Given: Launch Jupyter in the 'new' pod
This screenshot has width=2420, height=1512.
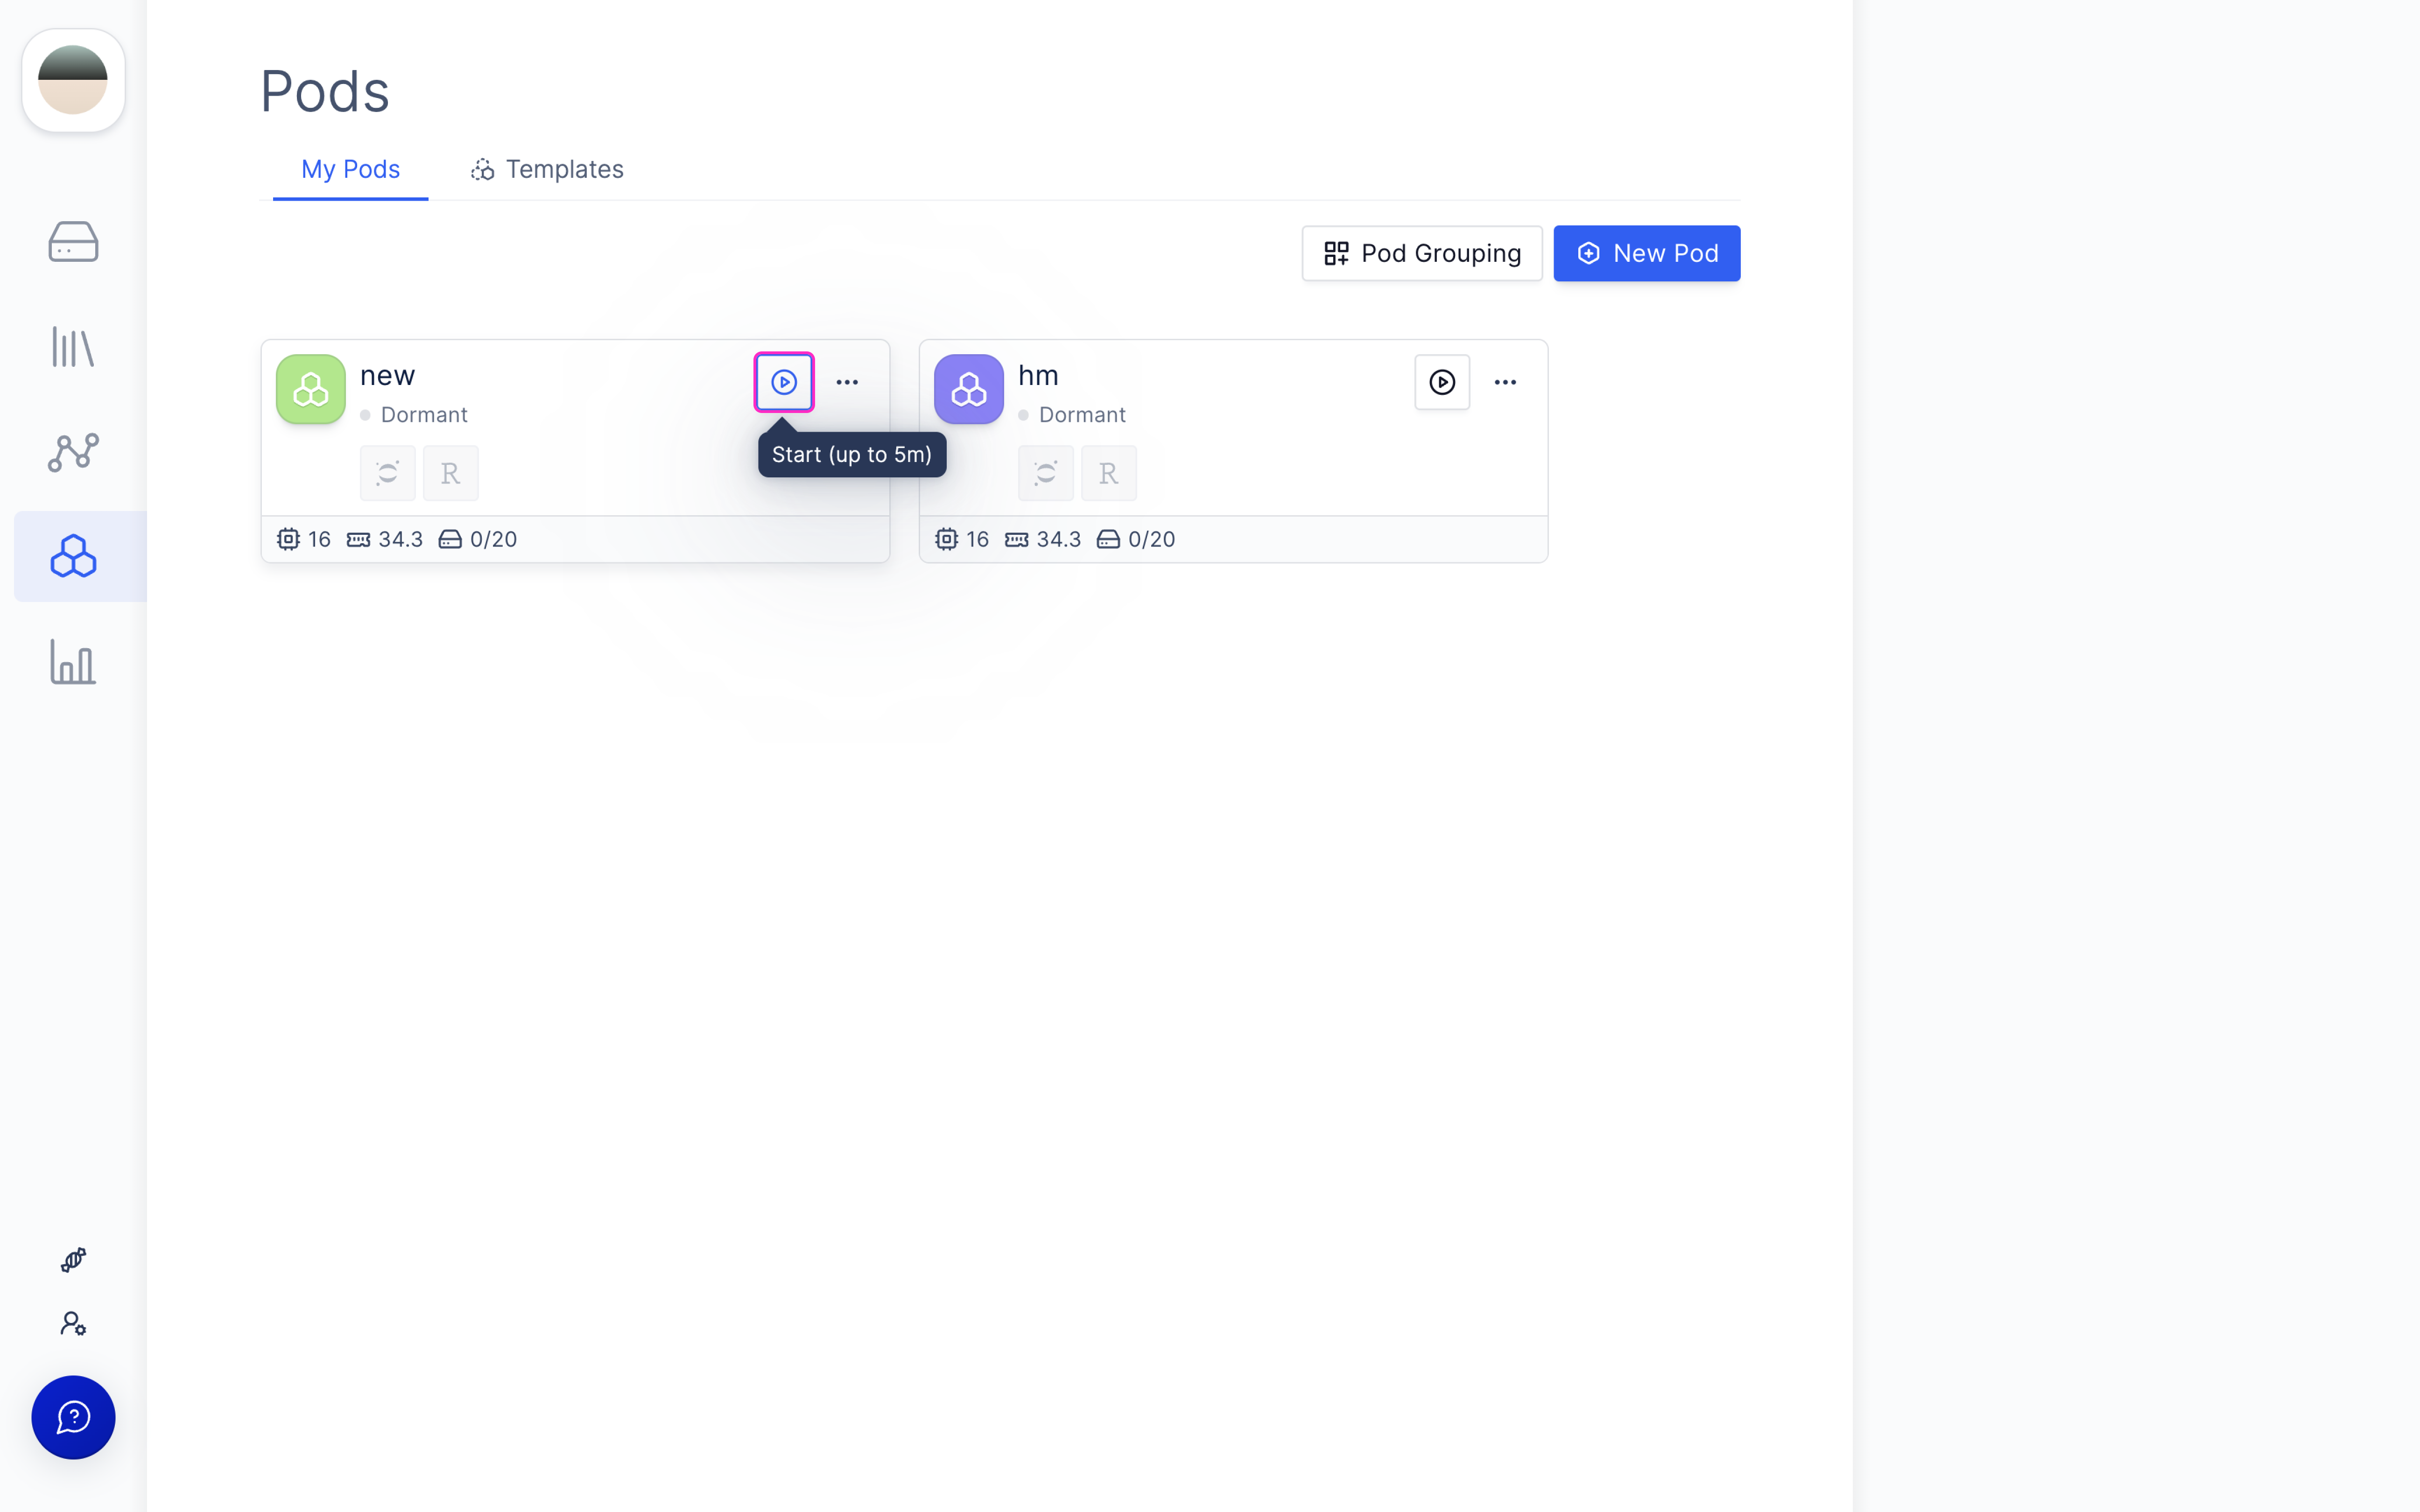Looking at the screenshot, I should [x=387, y=473].
